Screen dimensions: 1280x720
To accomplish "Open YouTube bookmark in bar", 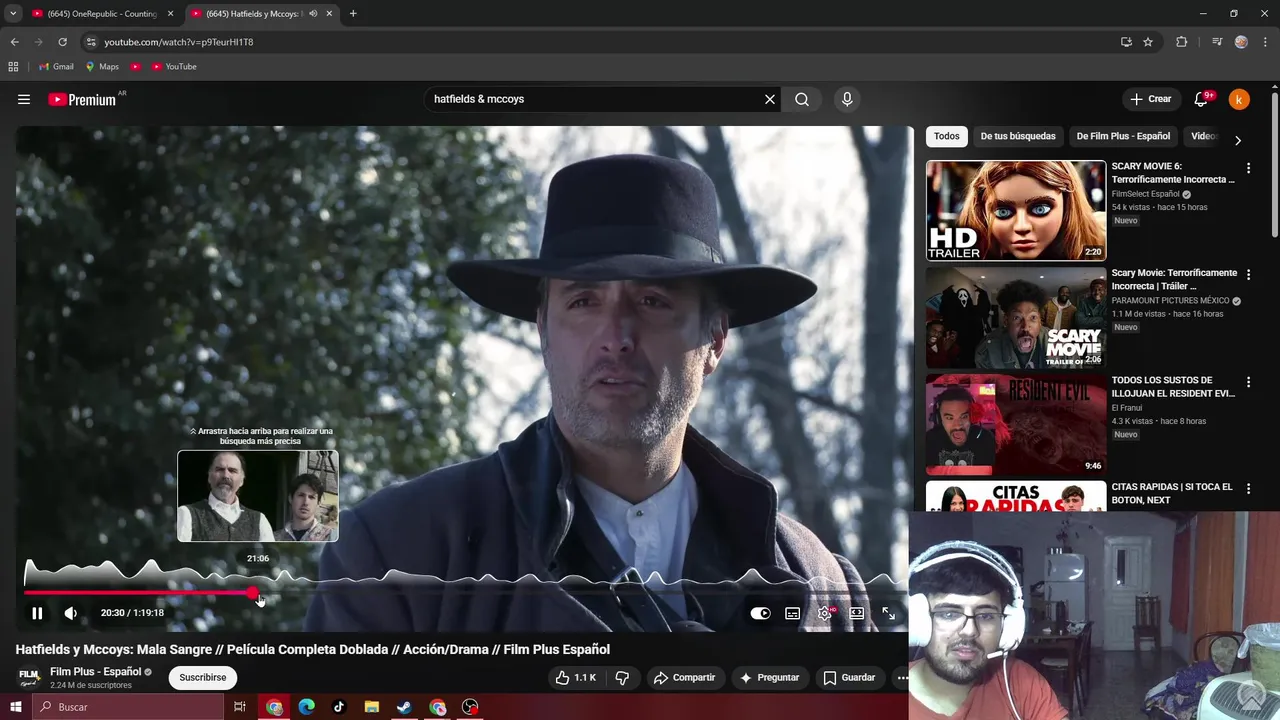I will 174,67.
